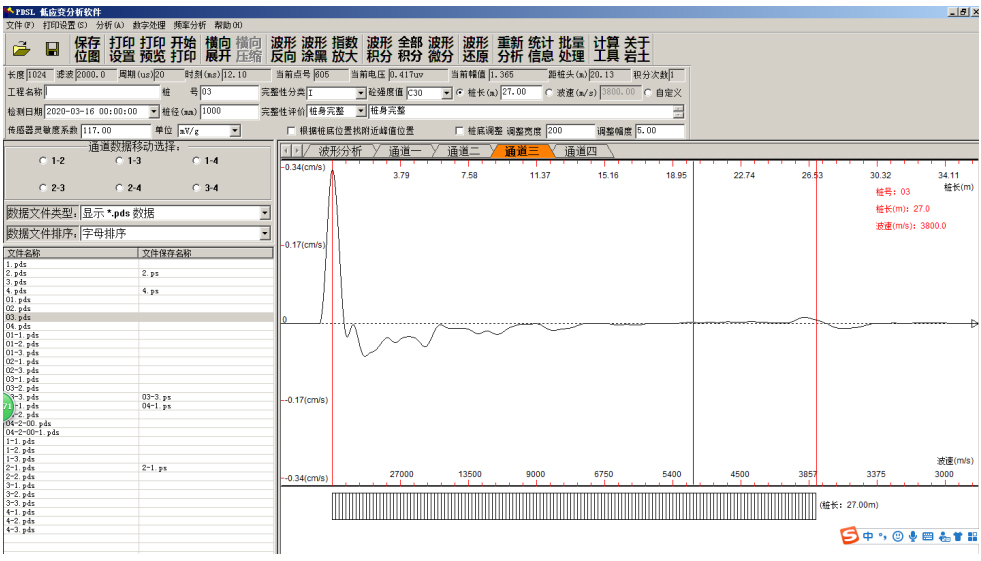Image resolution: width=981 pixels, height=561 pixels.
Task: Click the 调整宽度 field showing 200
Action: (570, 131)
